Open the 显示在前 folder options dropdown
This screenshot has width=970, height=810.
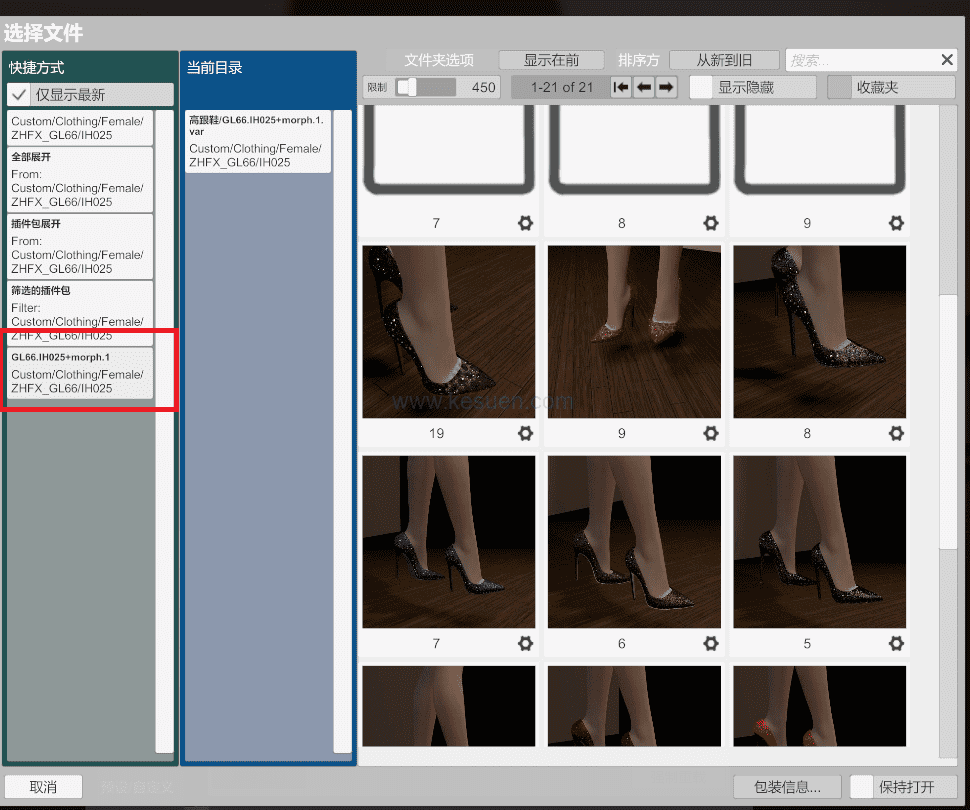552,60
